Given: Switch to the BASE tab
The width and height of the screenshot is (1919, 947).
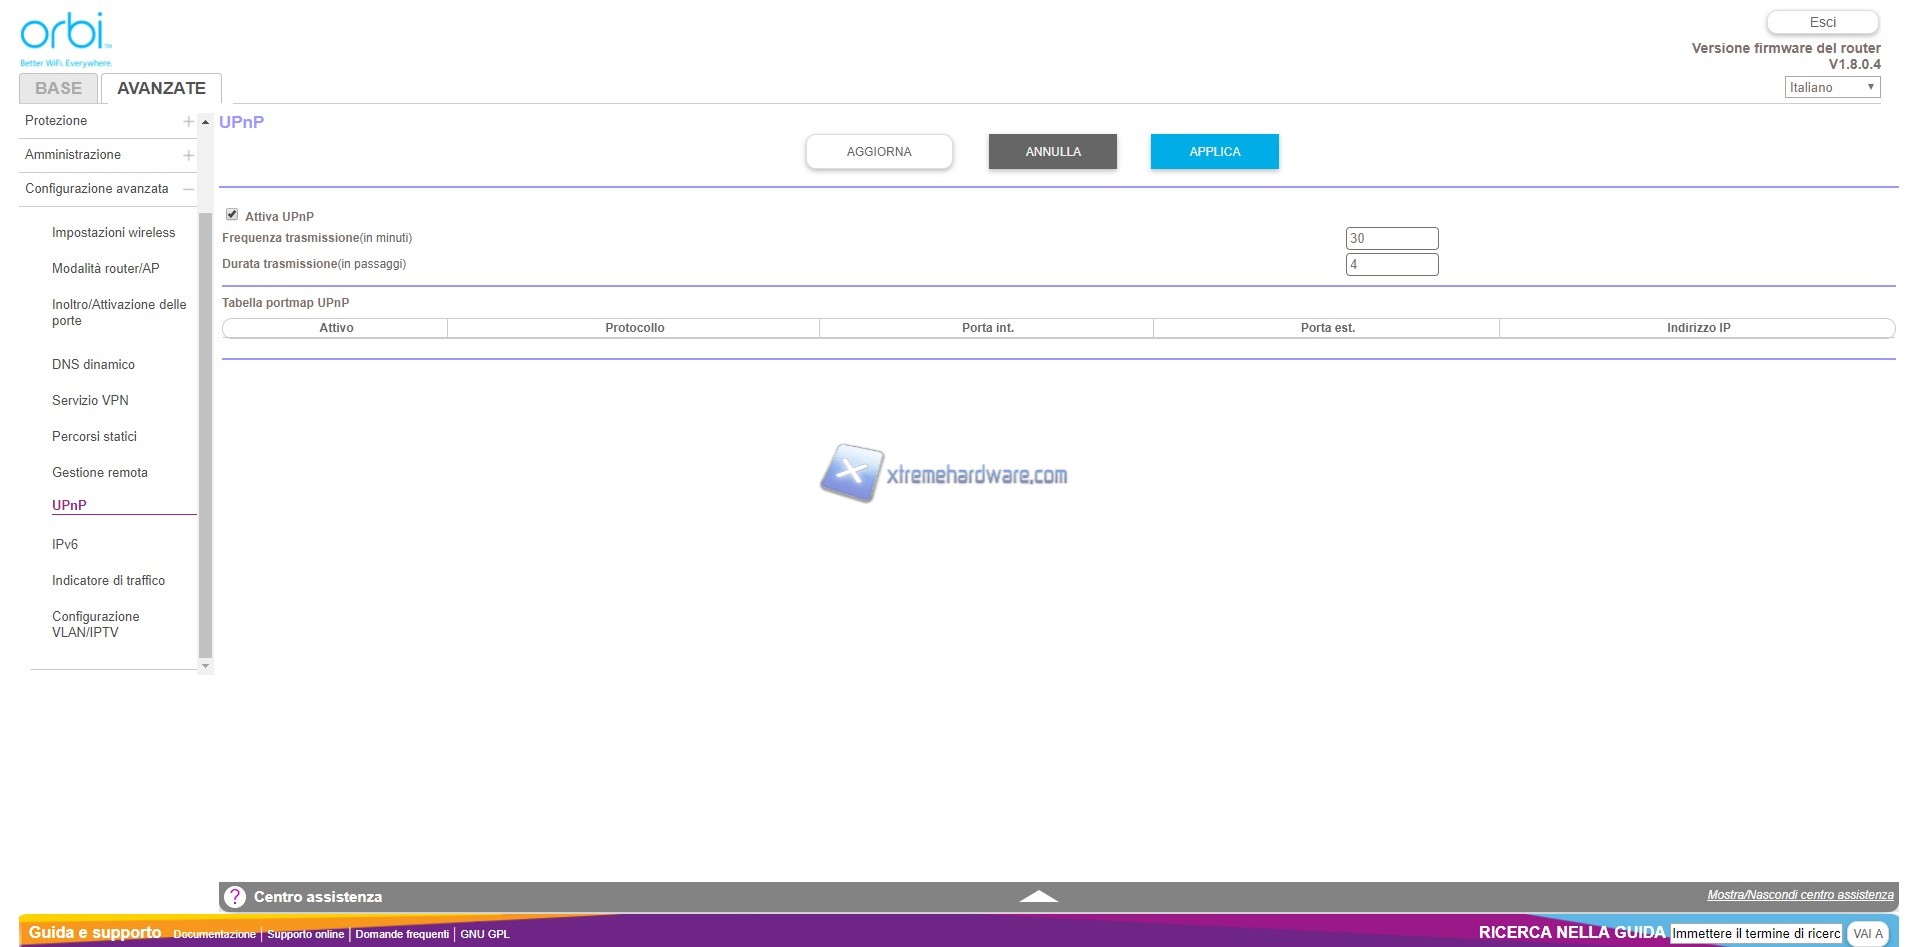Looking at the screenshot, I should point(59,88).
